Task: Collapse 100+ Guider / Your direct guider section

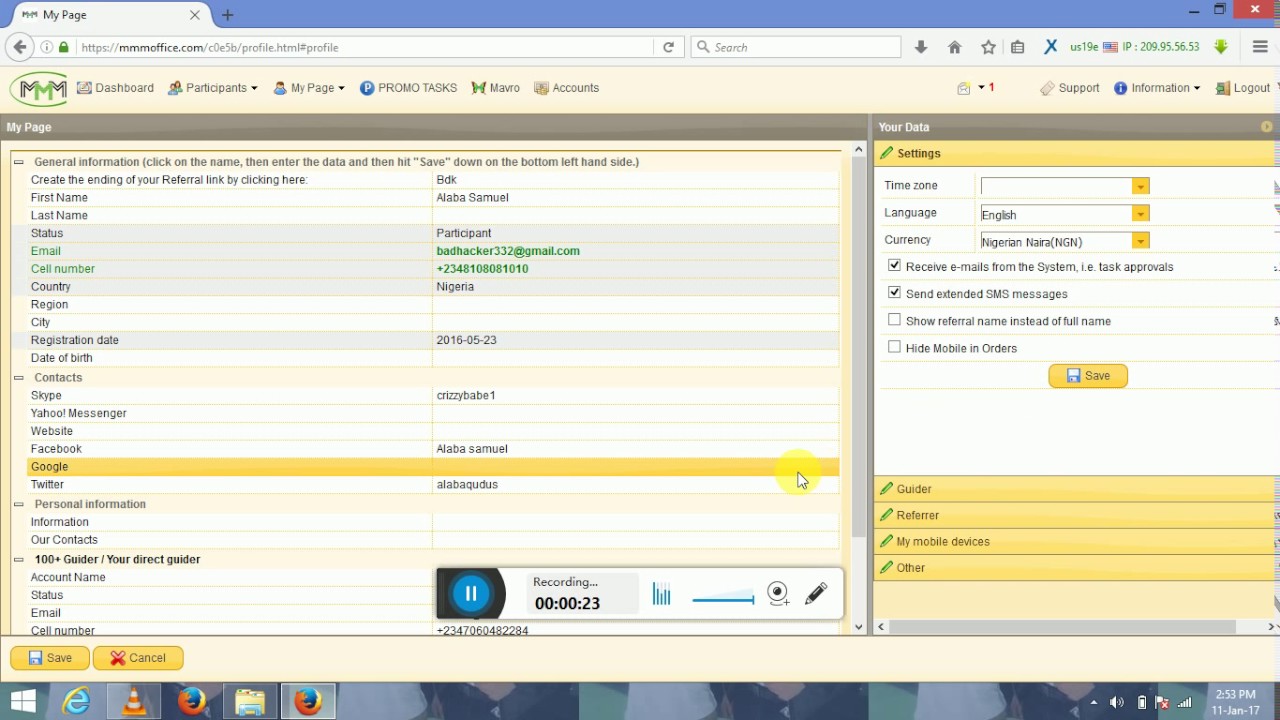Action: tap(18, 560)
